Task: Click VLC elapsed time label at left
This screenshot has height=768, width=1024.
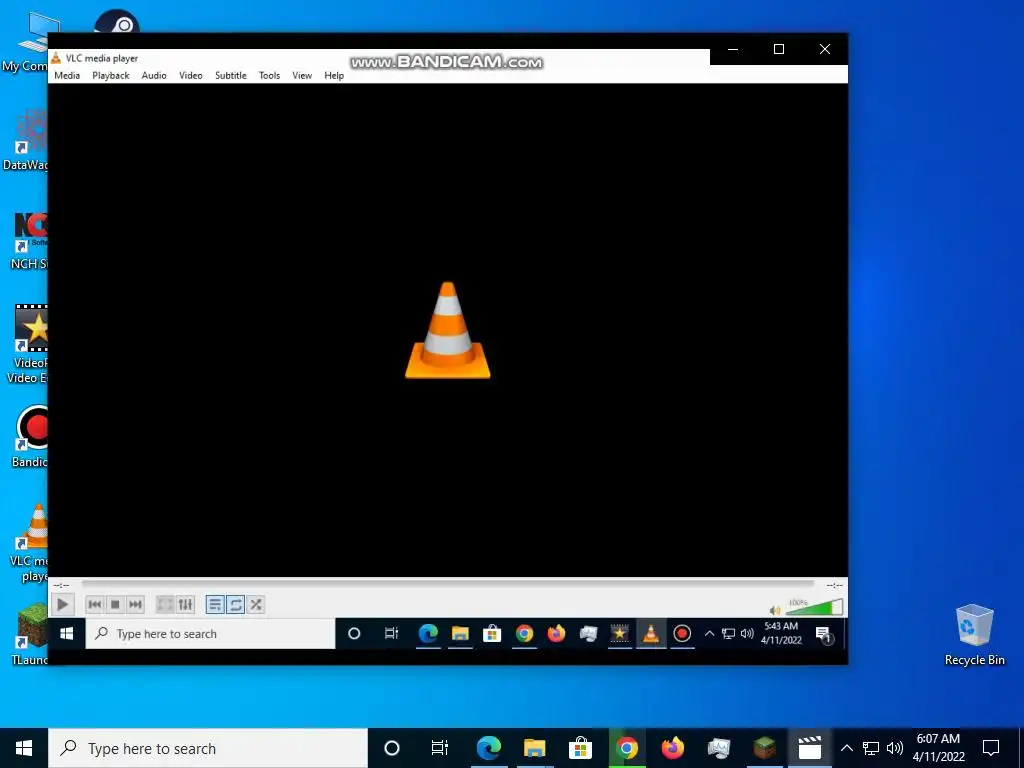Action: [61, 585]
